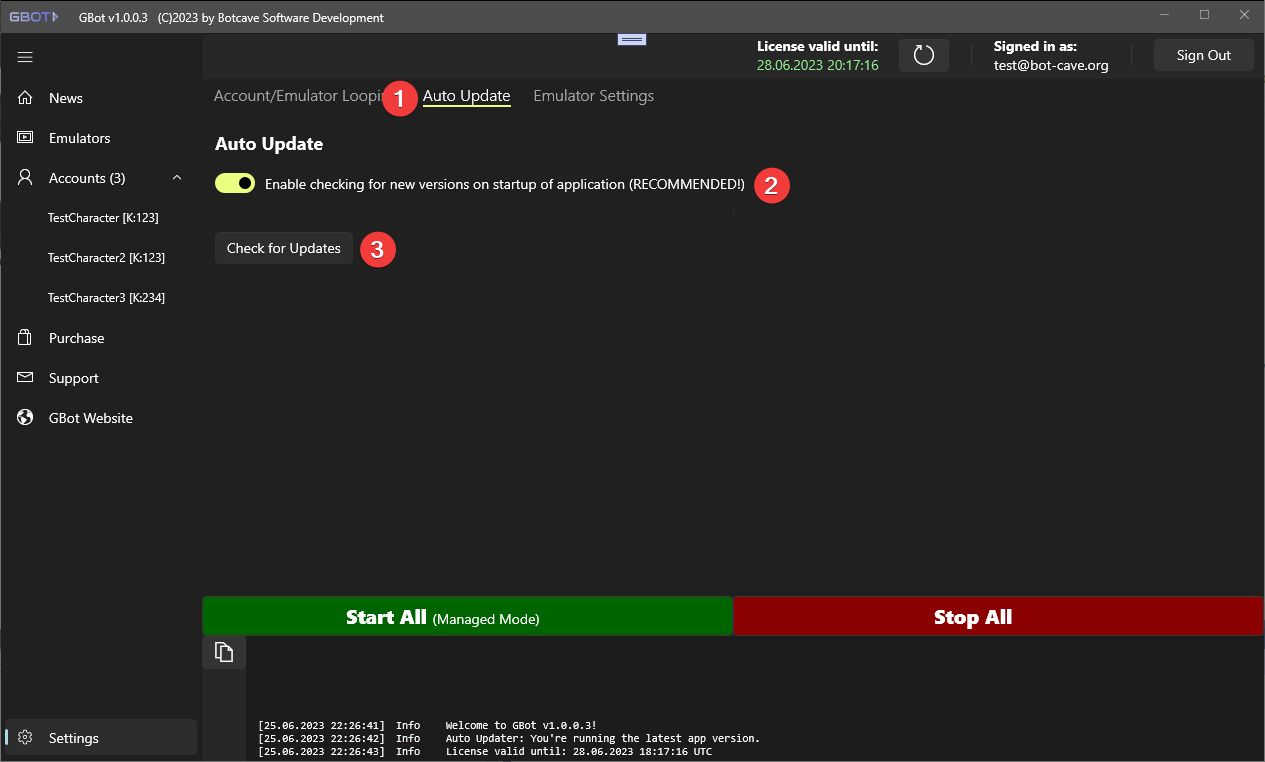The width and height of the screenshot is (1265, 762).
Task: Click the Settings gear icon
Action: click(x=26, y=738)
